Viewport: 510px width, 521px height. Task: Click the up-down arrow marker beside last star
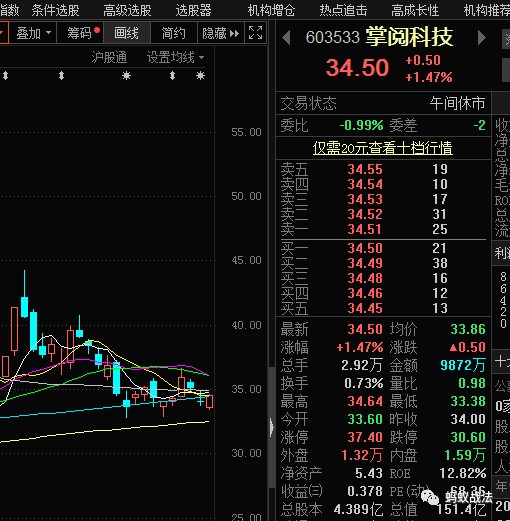pos(172,76)
